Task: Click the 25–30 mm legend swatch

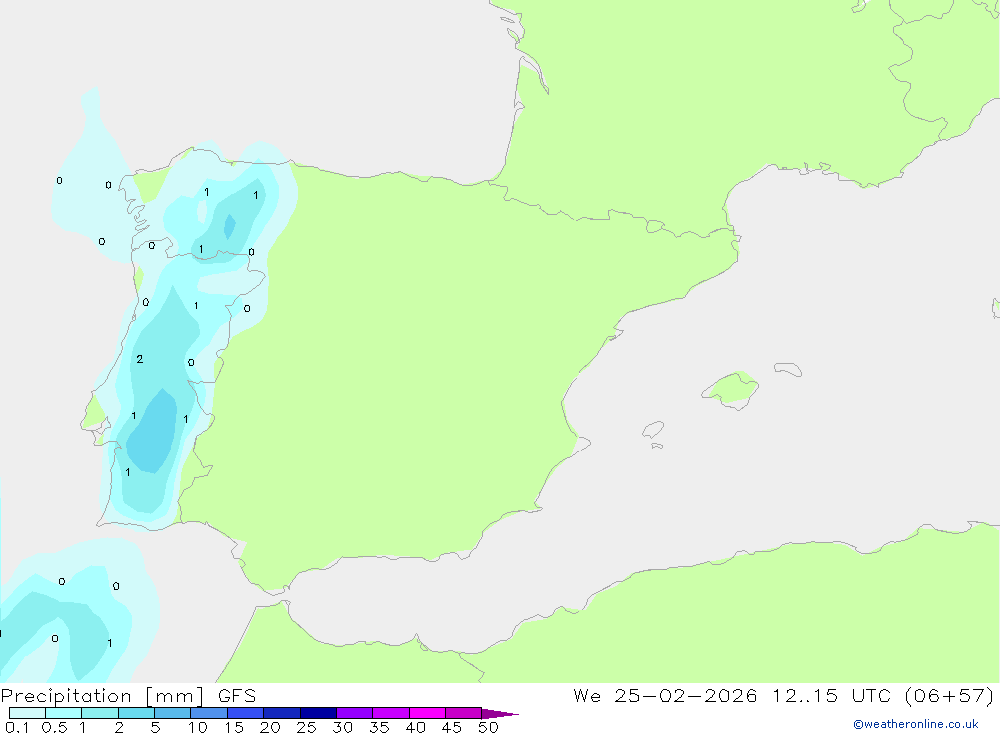Action: point(318,713)
